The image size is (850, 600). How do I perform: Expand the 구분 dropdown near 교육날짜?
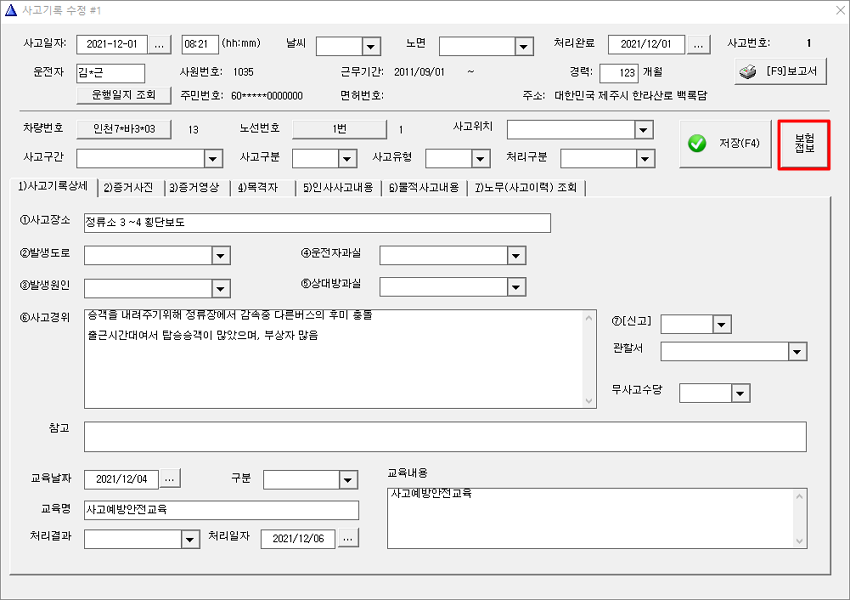[x=348, y=480]
